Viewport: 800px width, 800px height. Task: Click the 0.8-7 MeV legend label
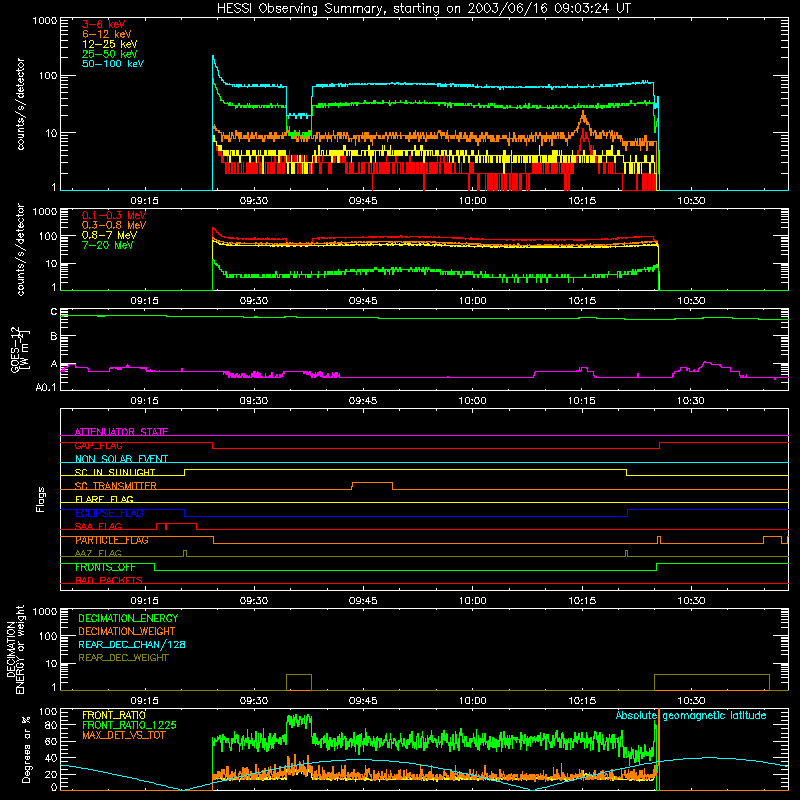click(109, 235)
